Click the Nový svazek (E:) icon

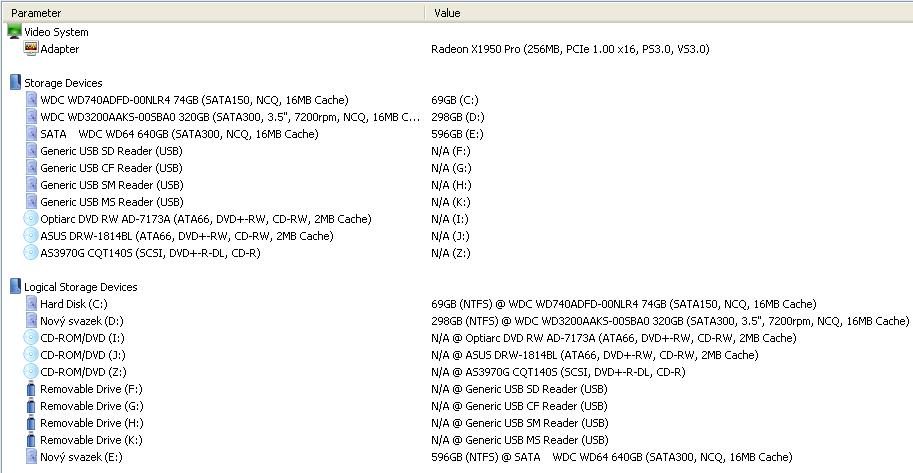point(31,457)
